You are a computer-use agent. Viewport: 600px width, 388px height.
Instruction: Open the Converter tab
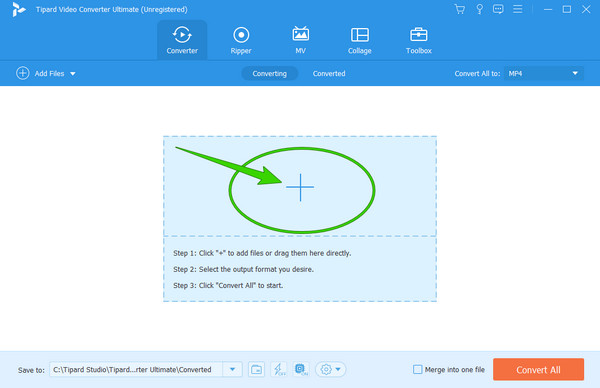pos(182,40)
